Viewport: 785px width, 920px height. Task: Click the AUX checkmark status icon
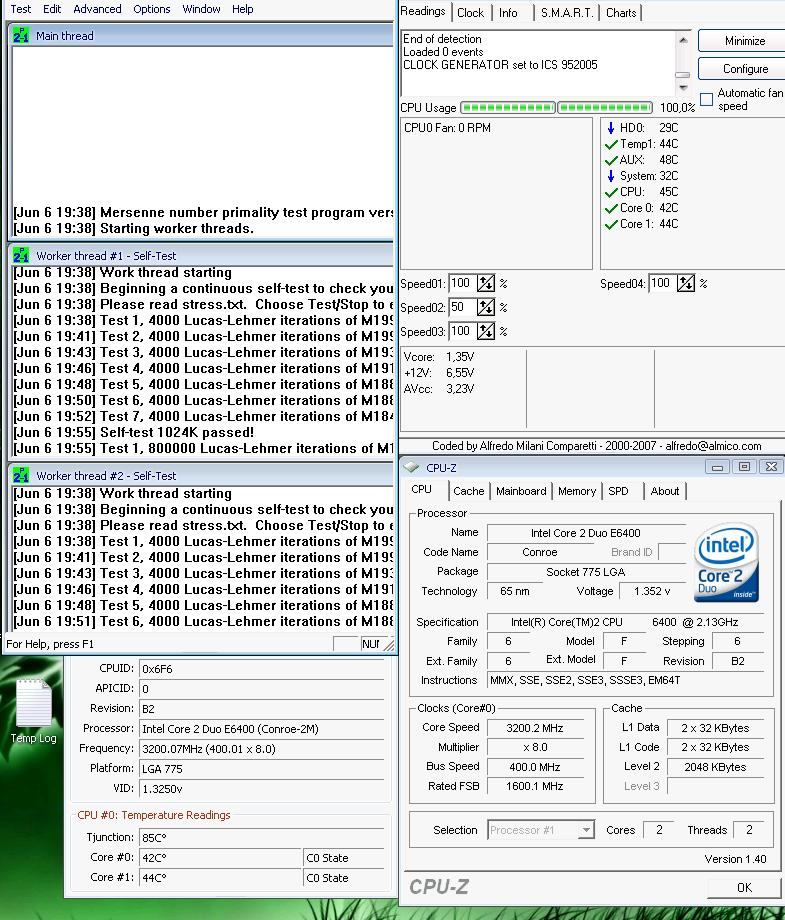point(611,160)
